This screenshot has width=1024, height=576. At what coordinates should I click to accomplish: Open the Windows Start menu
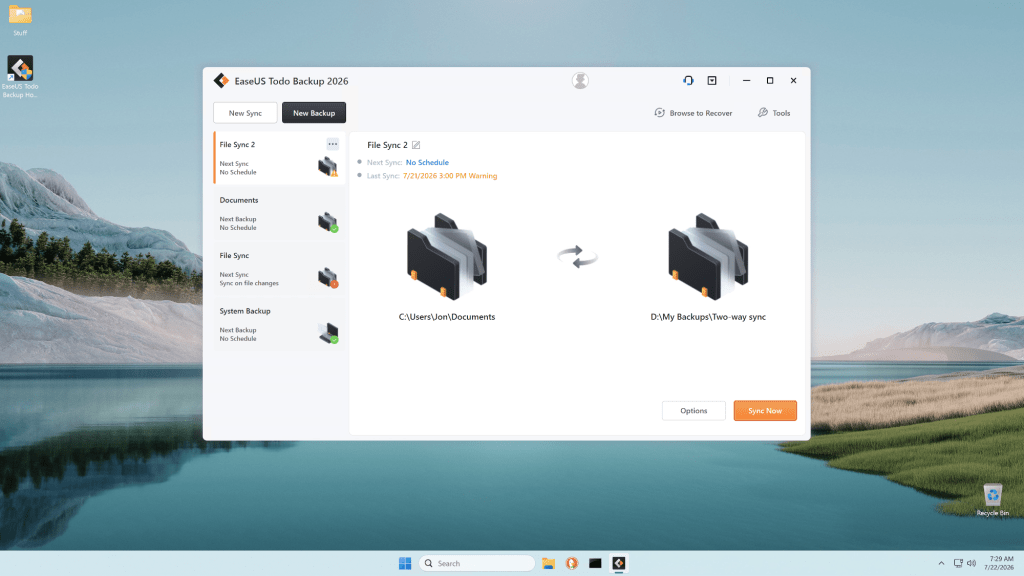click(405, 563)
